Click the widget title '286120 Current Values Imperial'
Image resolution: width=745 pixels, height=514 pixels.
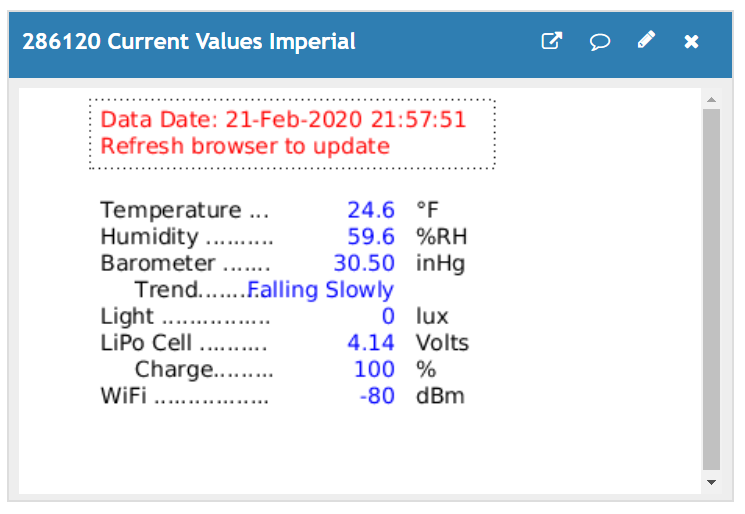(189, 42)
